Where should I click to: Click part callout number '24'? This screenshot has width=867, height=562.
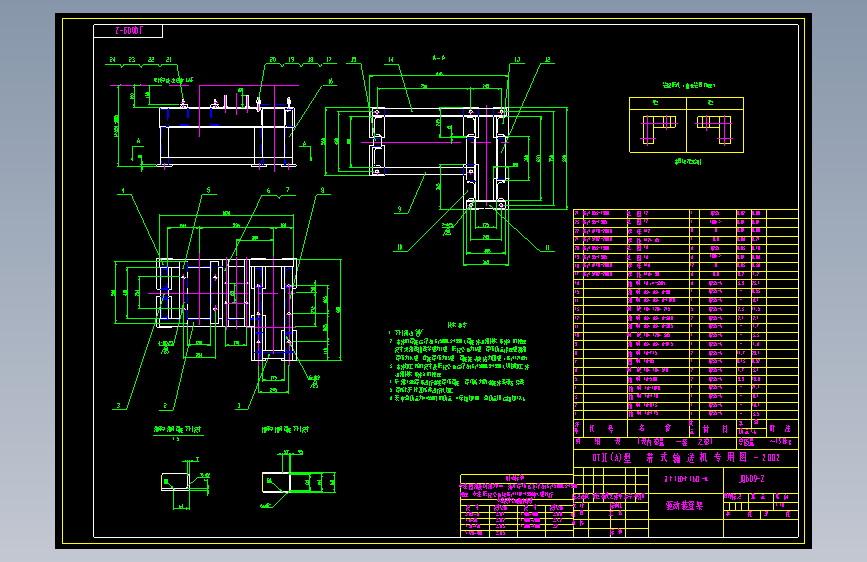click(x=112, y=59)
